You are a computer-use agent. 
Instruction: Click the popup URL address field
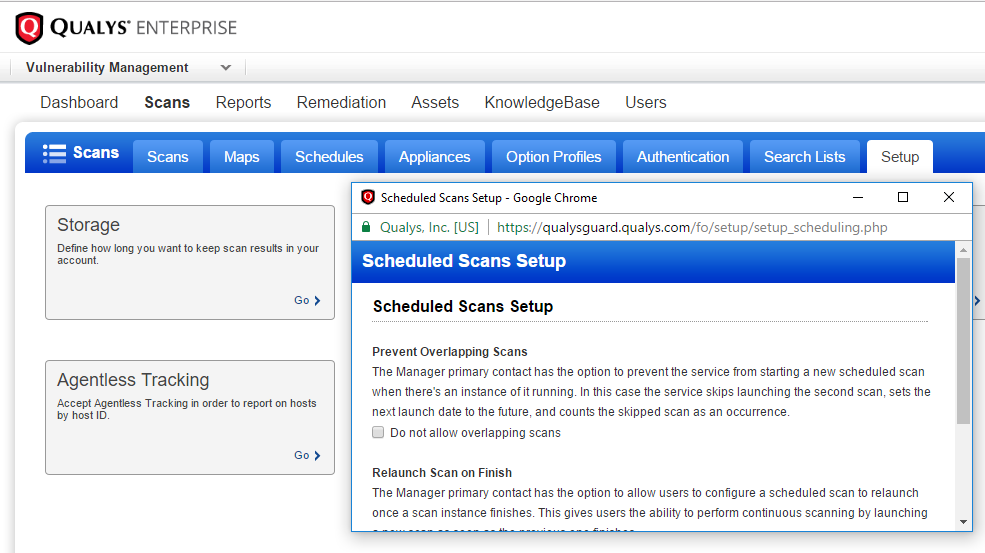(x=692, y=227)
